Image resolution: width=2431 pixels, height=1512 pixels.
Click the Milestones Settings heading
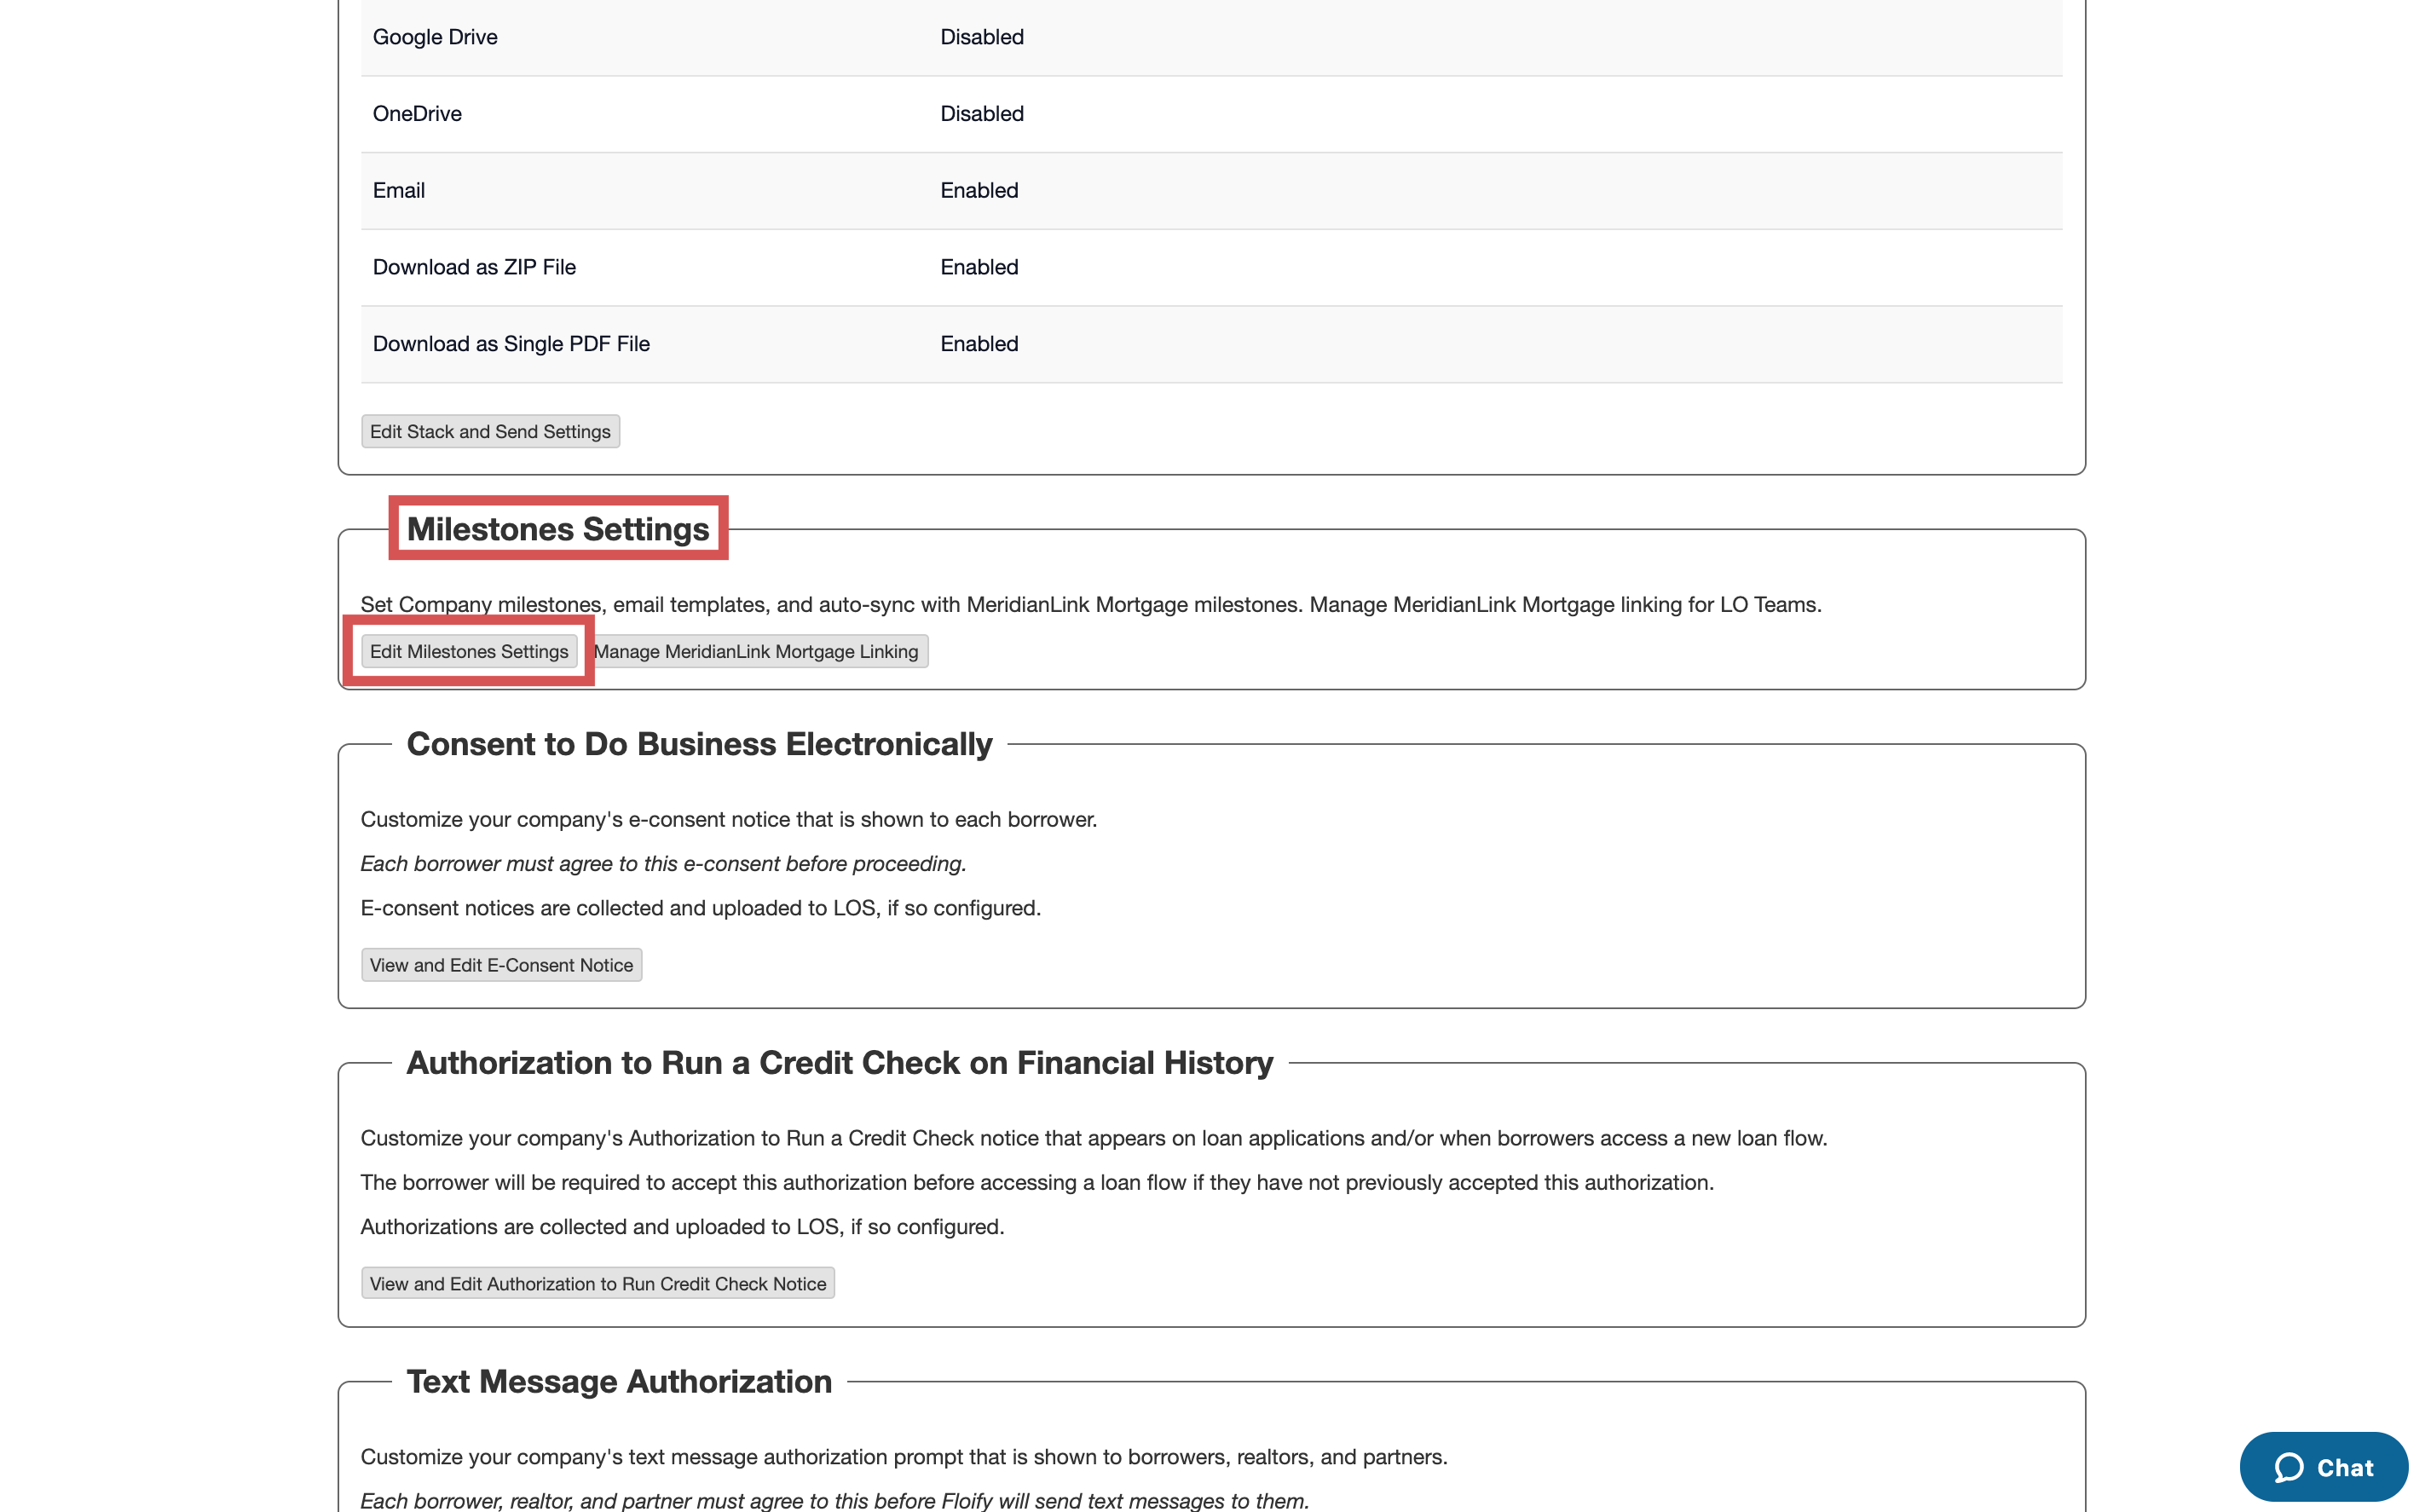click(x=558, y=529)
